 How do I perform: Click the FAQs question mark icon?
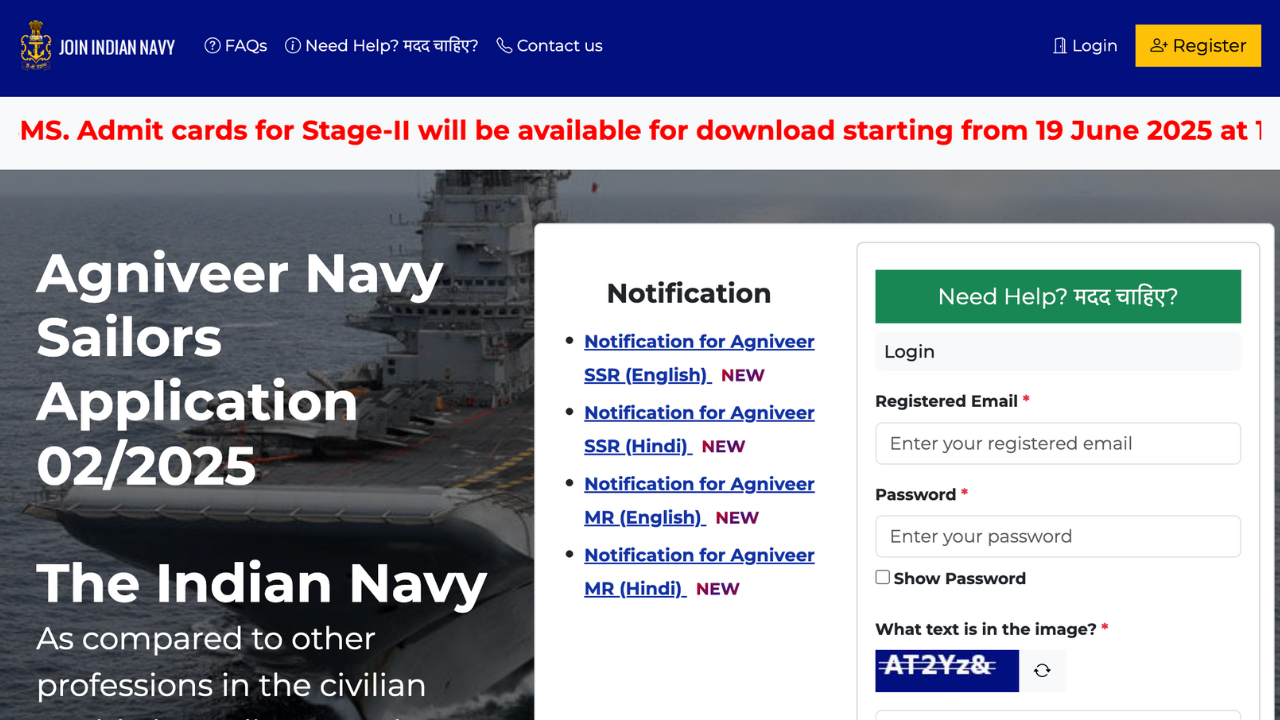pos(212,46)
